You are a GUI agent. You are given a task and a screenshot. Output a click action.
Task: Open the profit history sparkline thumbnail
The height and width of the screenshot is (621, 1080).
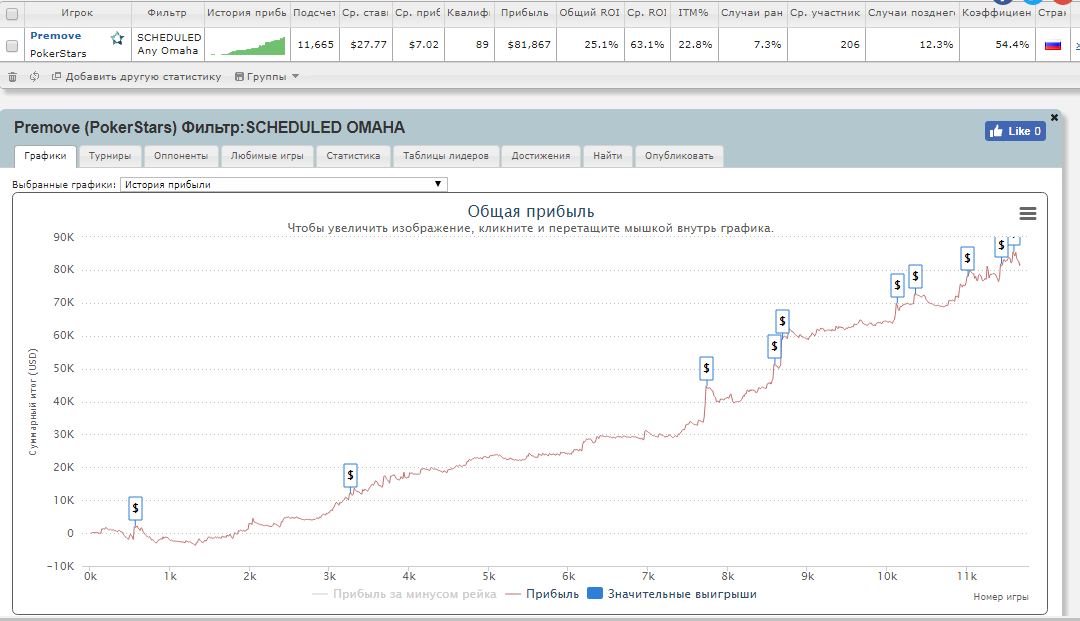(x=248, y=45)
